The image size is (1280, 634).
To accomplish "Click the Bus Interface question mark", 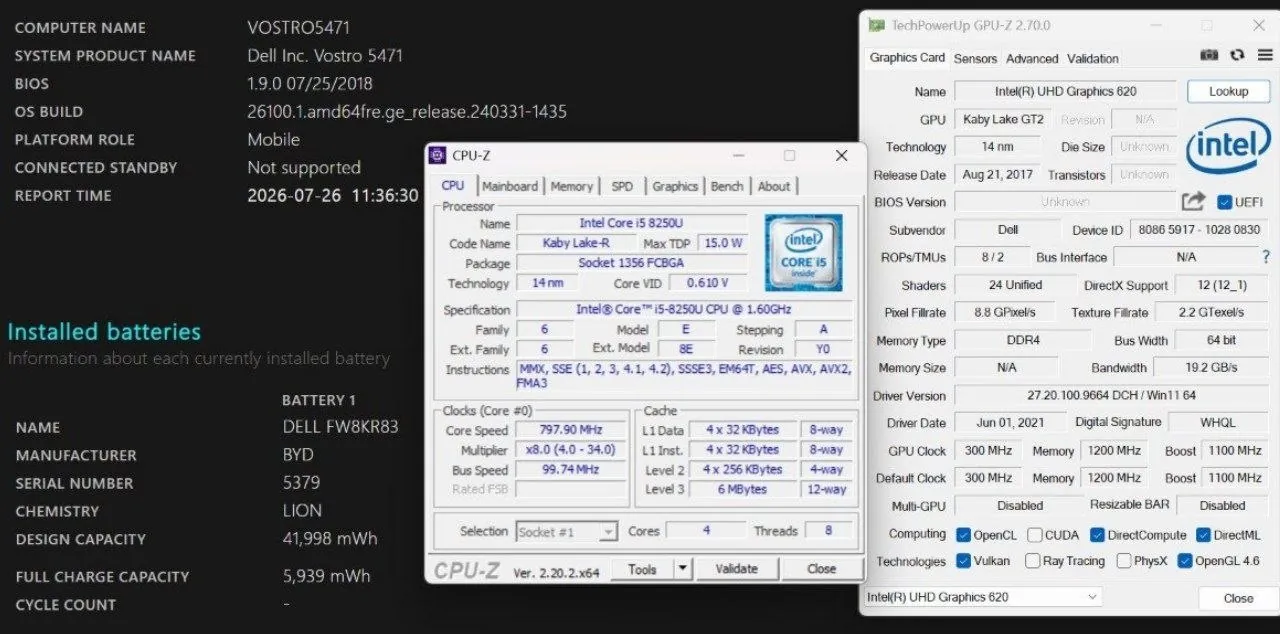I will tap(1266, 257).
